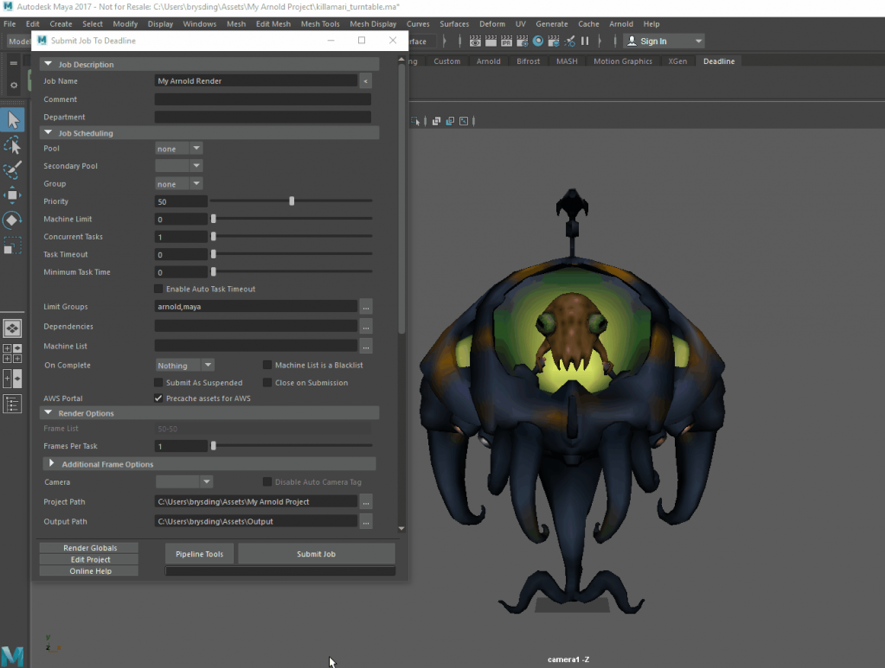The image size is (885, 668).
Task: Open the Arnold menu
Action: pyautogui.click(x=620, y=24)
